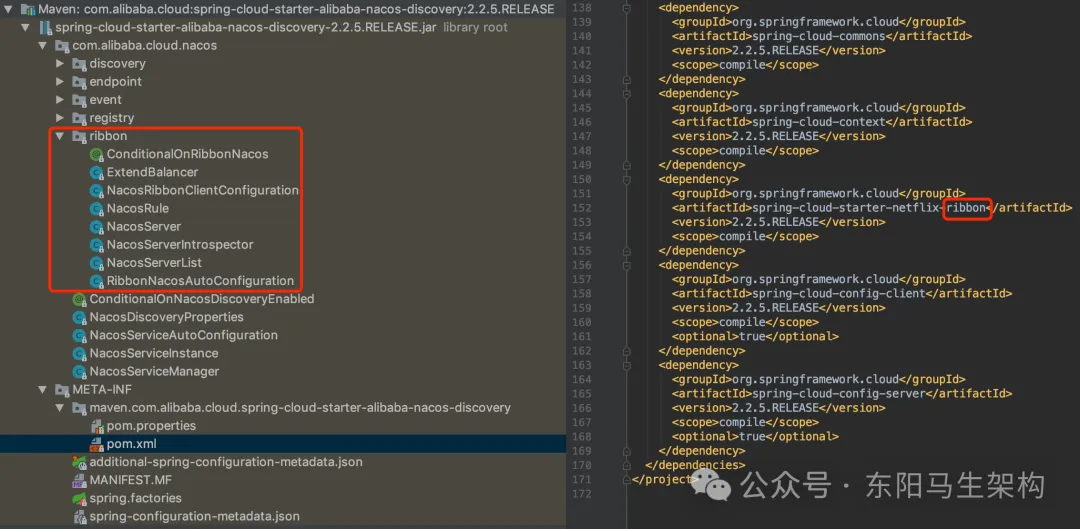The height and width of the screenshot is (529, 1080).
Task: Click the NacosServerIntrospector class icon
Action: click(96, 245)
